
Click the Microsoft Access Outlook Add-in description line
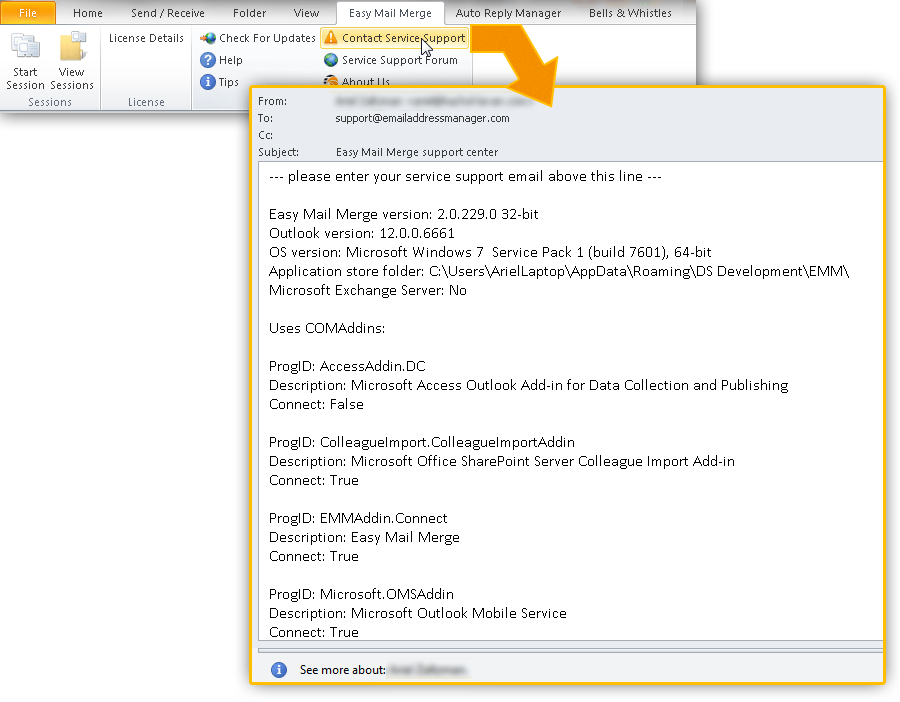coord(529,385)
